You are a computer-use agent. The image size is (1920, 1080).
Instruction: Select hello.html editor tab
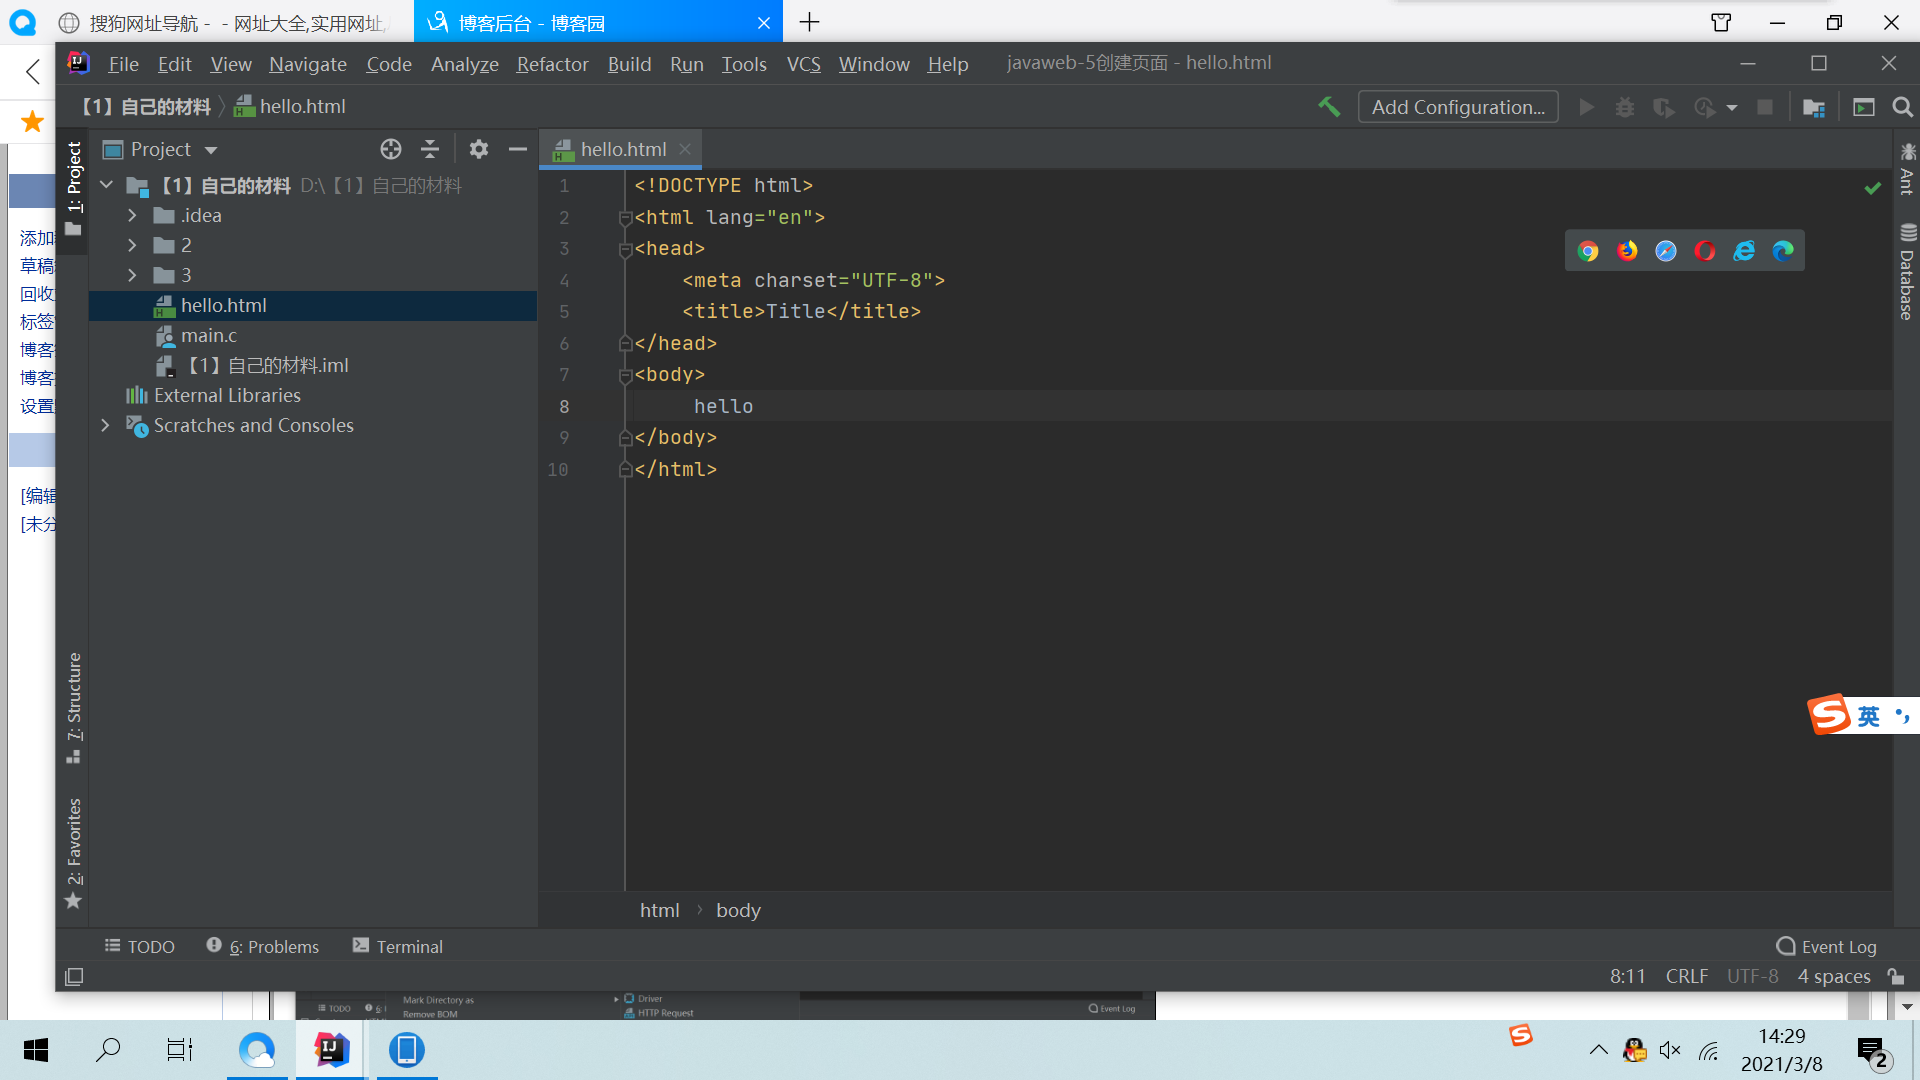point(622,149)
